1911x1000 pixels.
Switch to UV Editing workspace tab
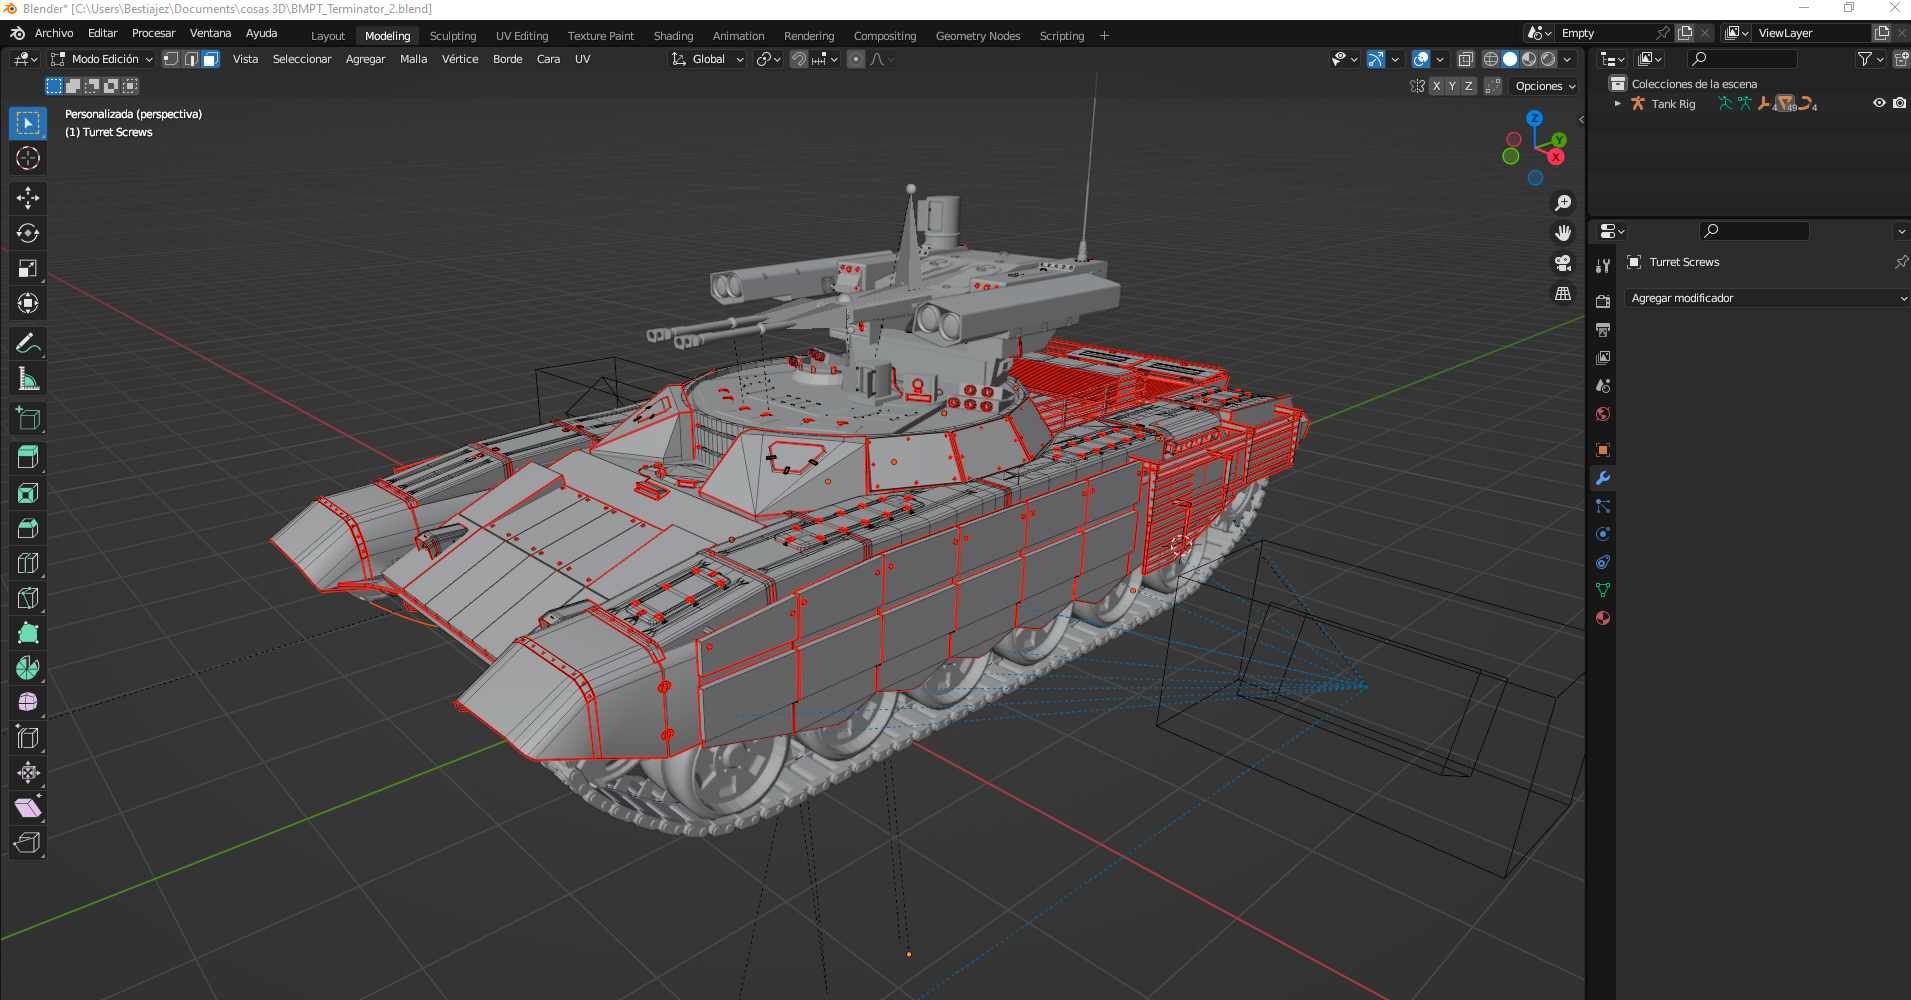[522, 36]
